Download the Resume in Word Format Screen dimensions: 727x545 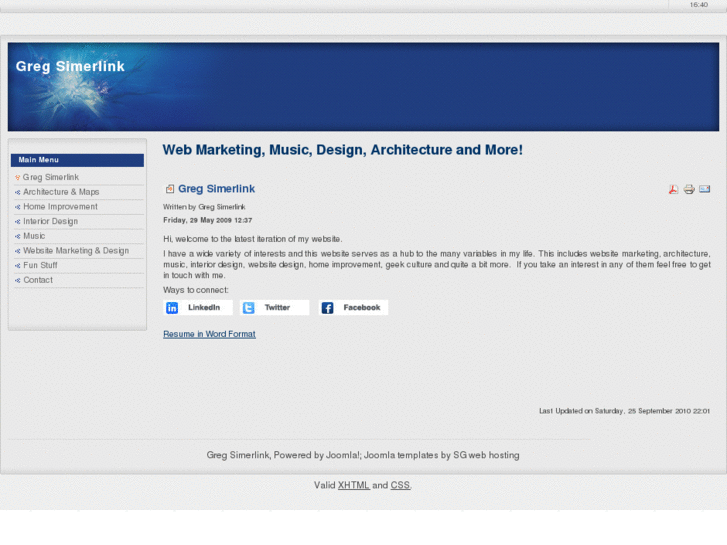(x=209, y=334)
